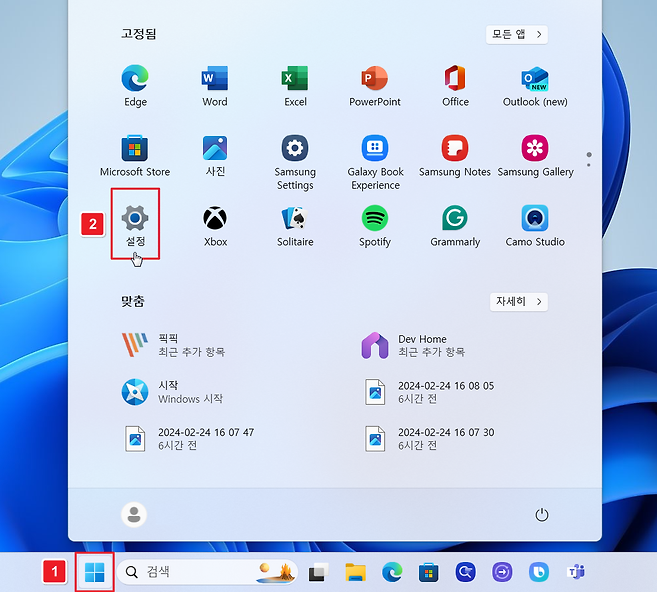Open Galaxy Book Experience
This screenshot has width=657, height=592.
375,162
